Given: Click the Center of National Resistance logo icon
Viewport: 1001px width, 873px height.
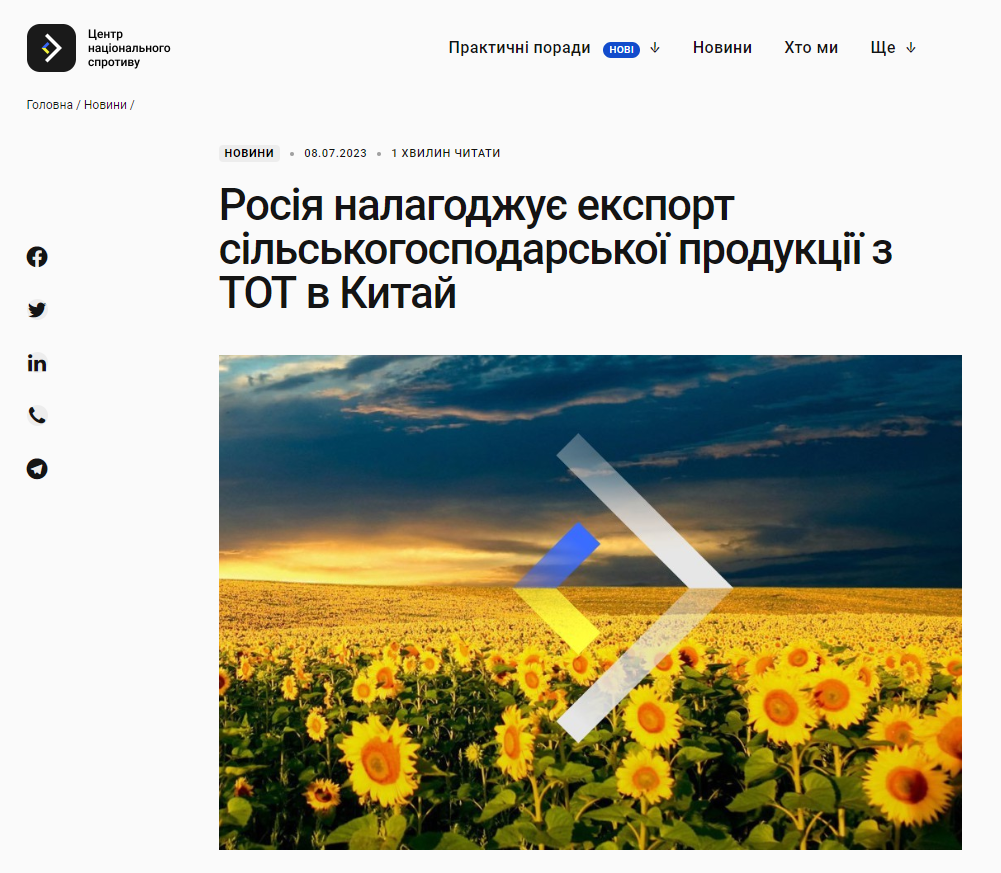Looking at the screenshot, I should [x=51, y=48].
